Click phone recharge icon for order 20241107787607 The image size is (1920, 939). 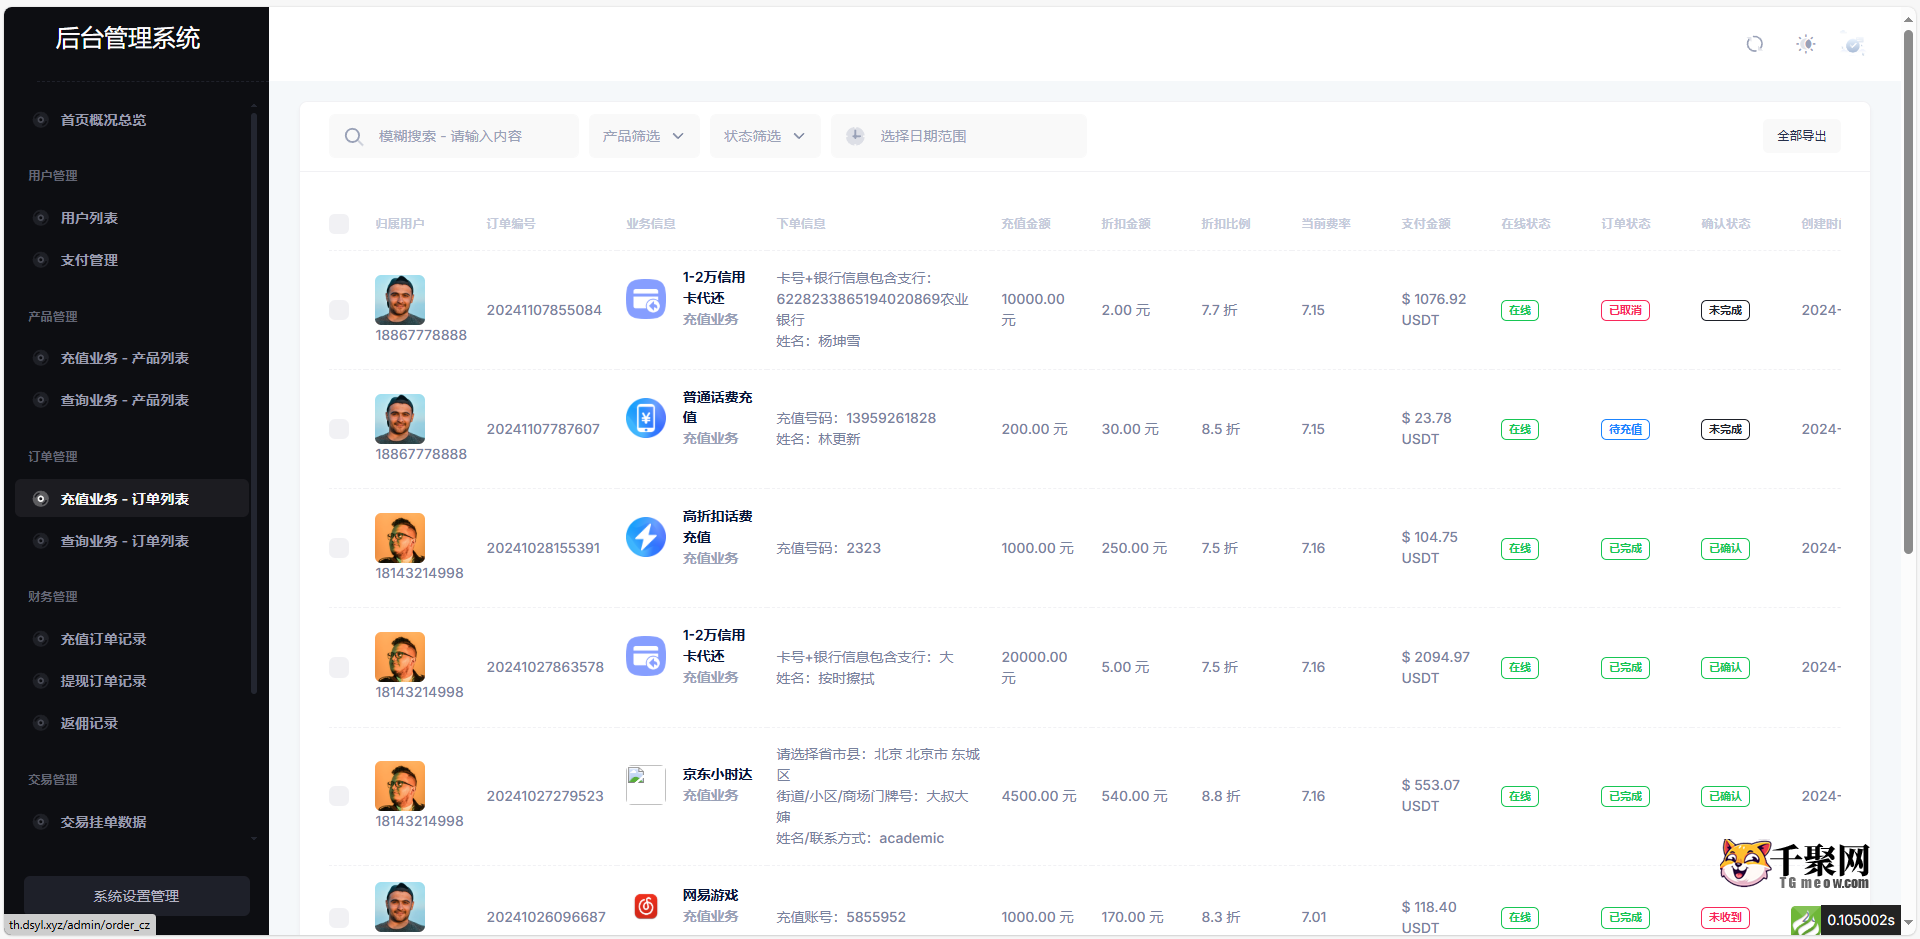[646, 418]
